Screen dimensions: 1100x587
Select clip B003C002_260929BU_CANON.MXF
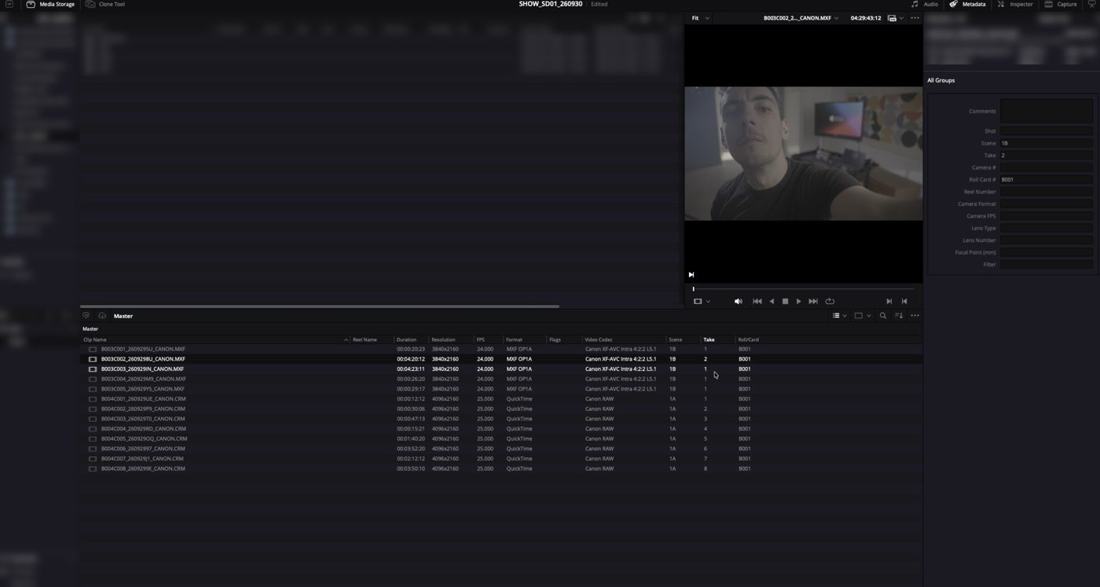pyautogui.click(x=143, y=359)
